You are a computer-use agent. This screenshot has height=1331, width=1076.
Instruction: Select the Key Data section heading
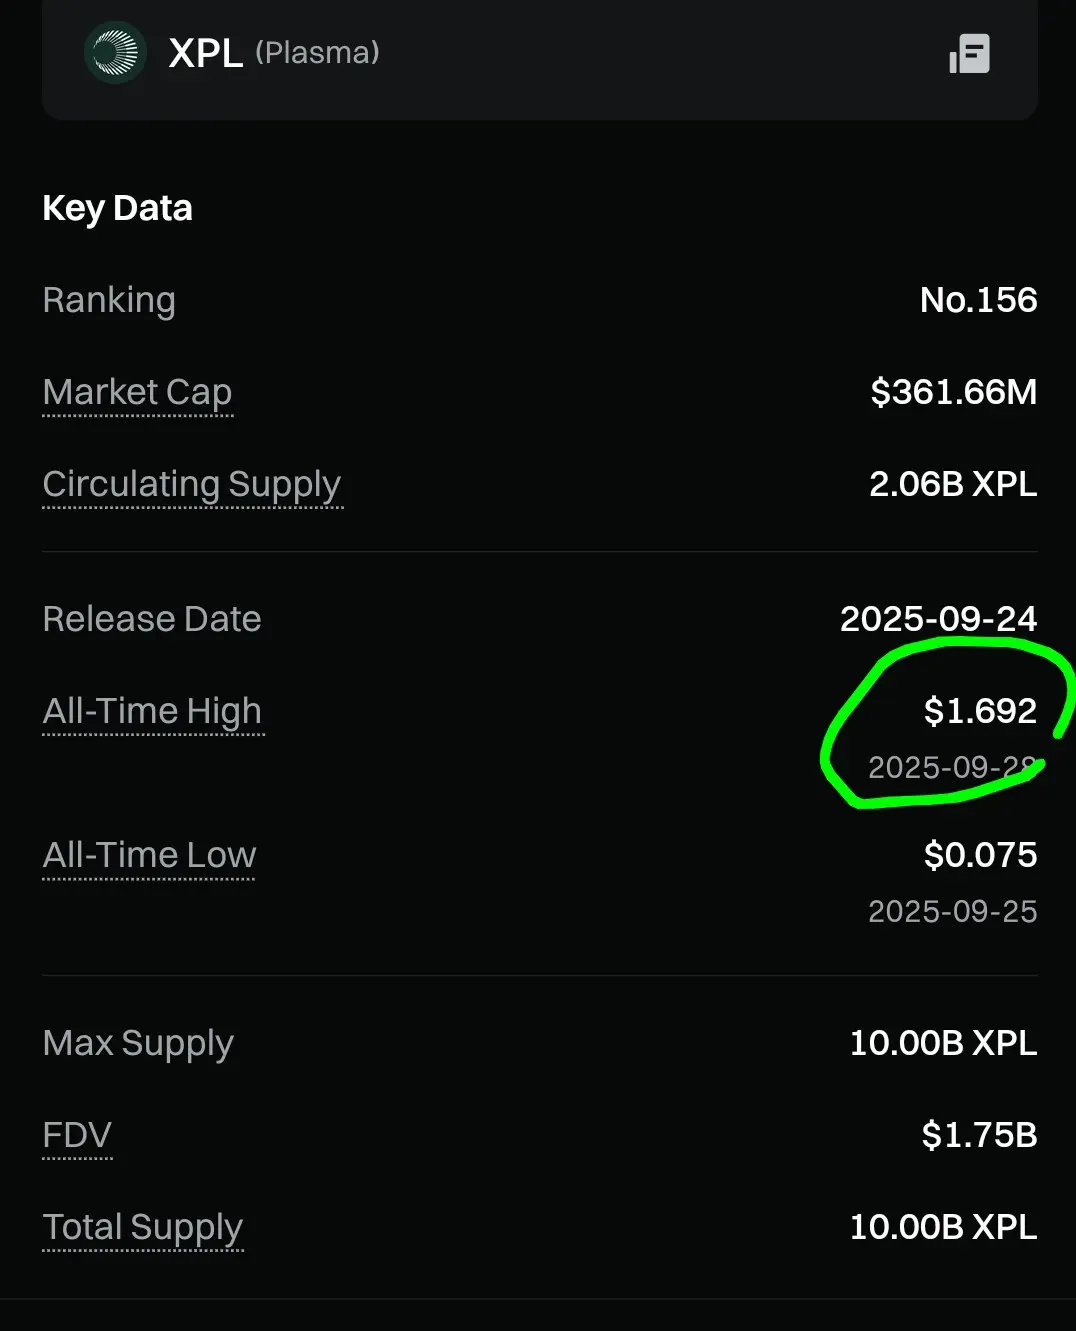click(117, 208)
